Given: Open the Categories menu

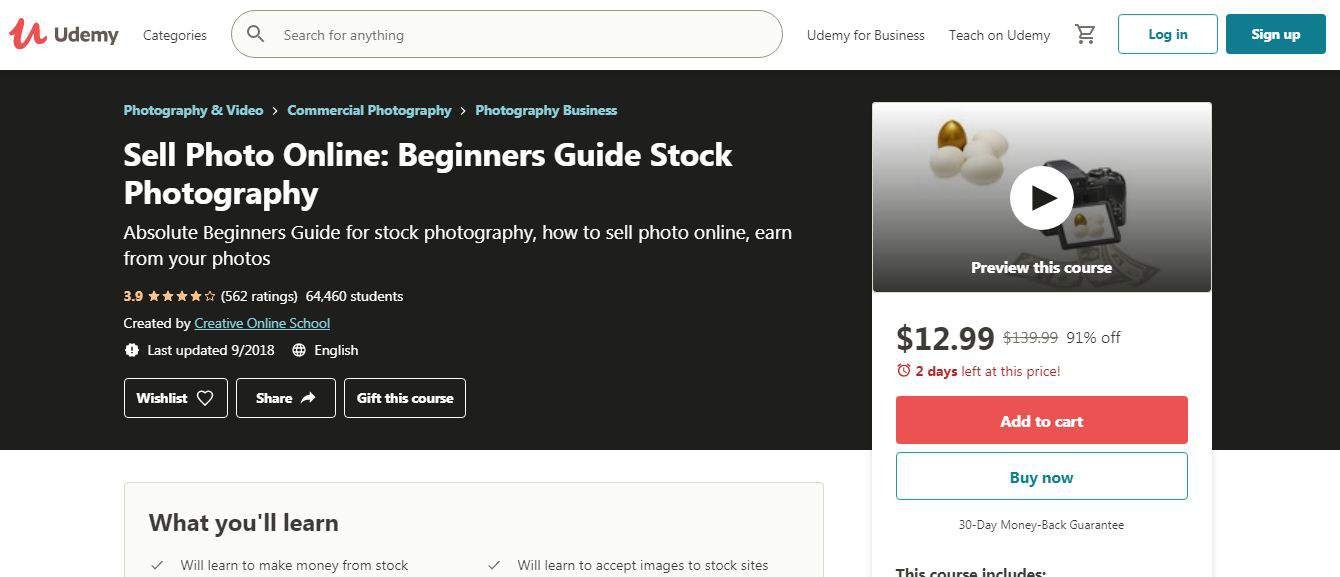Looking at the screenshot, I should [174, 34].
